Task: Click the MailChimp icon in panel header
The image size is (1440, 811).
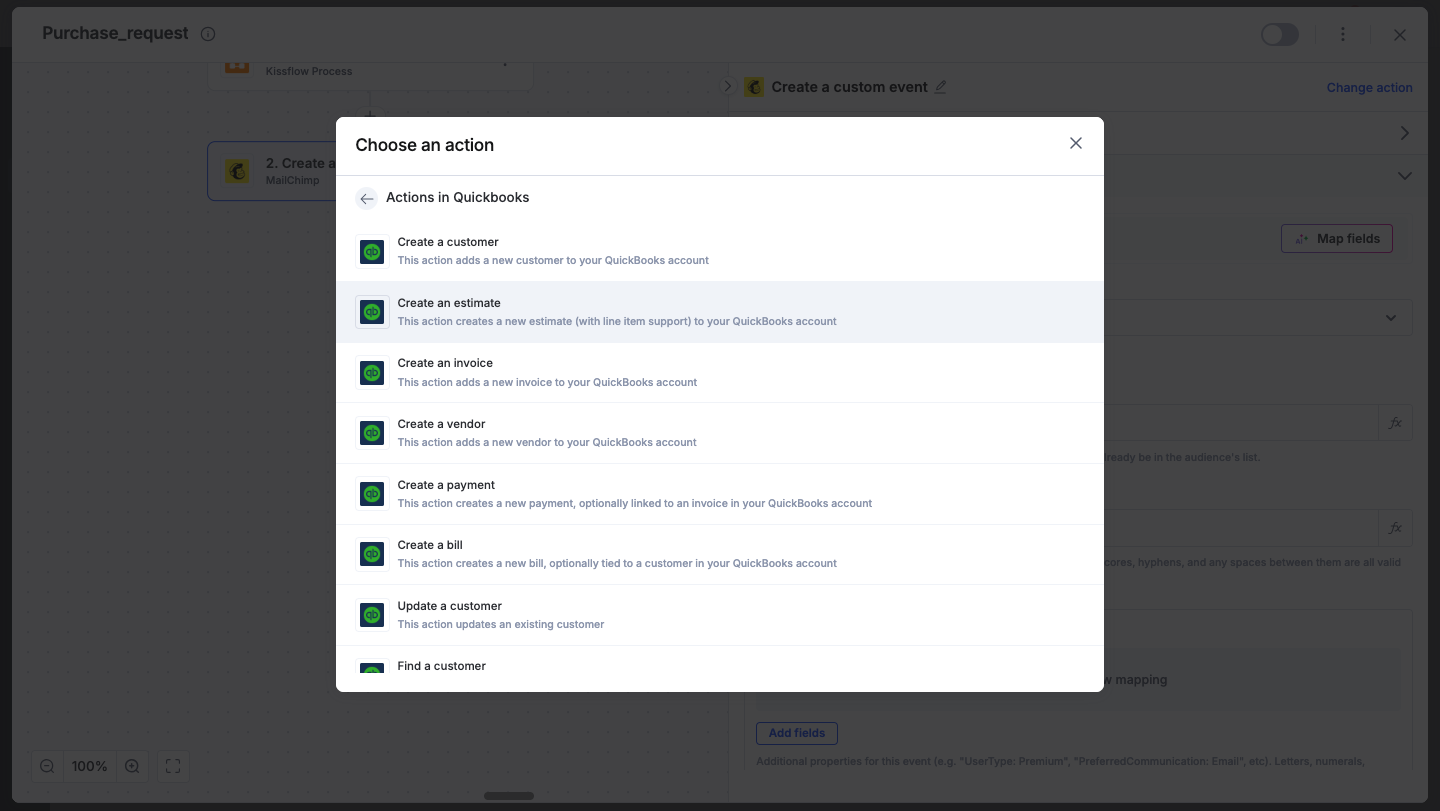Action: click(754, 87)
